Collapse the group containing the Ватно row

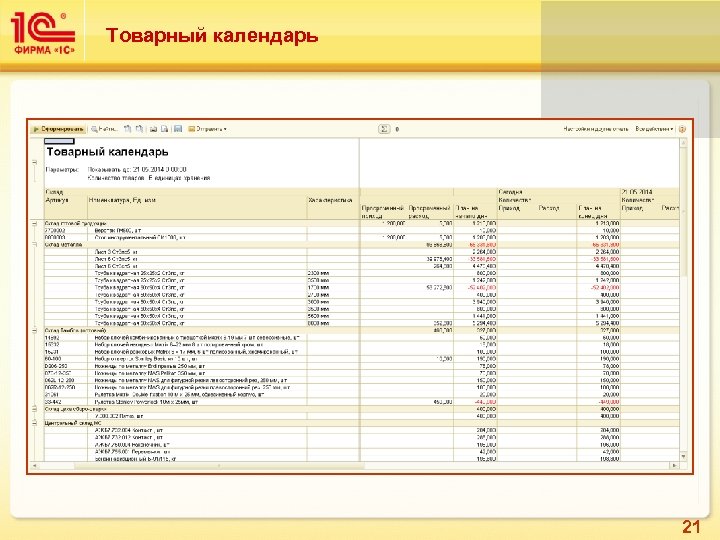point(34,409)
